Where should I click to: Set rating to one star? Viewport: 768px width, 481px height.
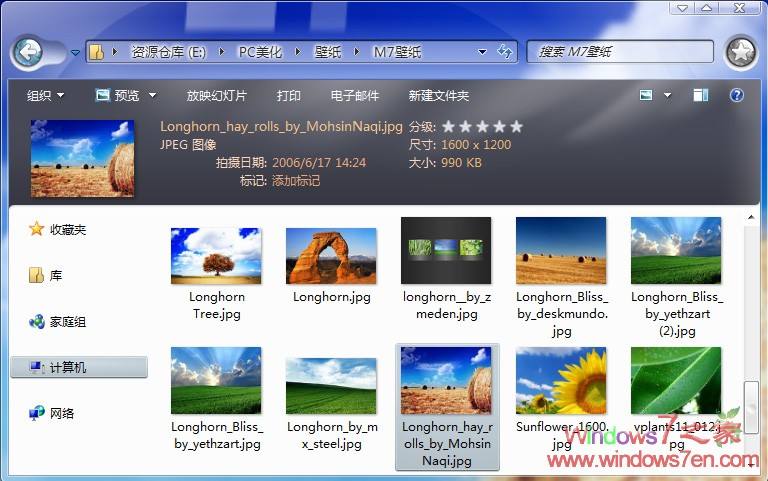pyautogui.click(x=448, y=127)
